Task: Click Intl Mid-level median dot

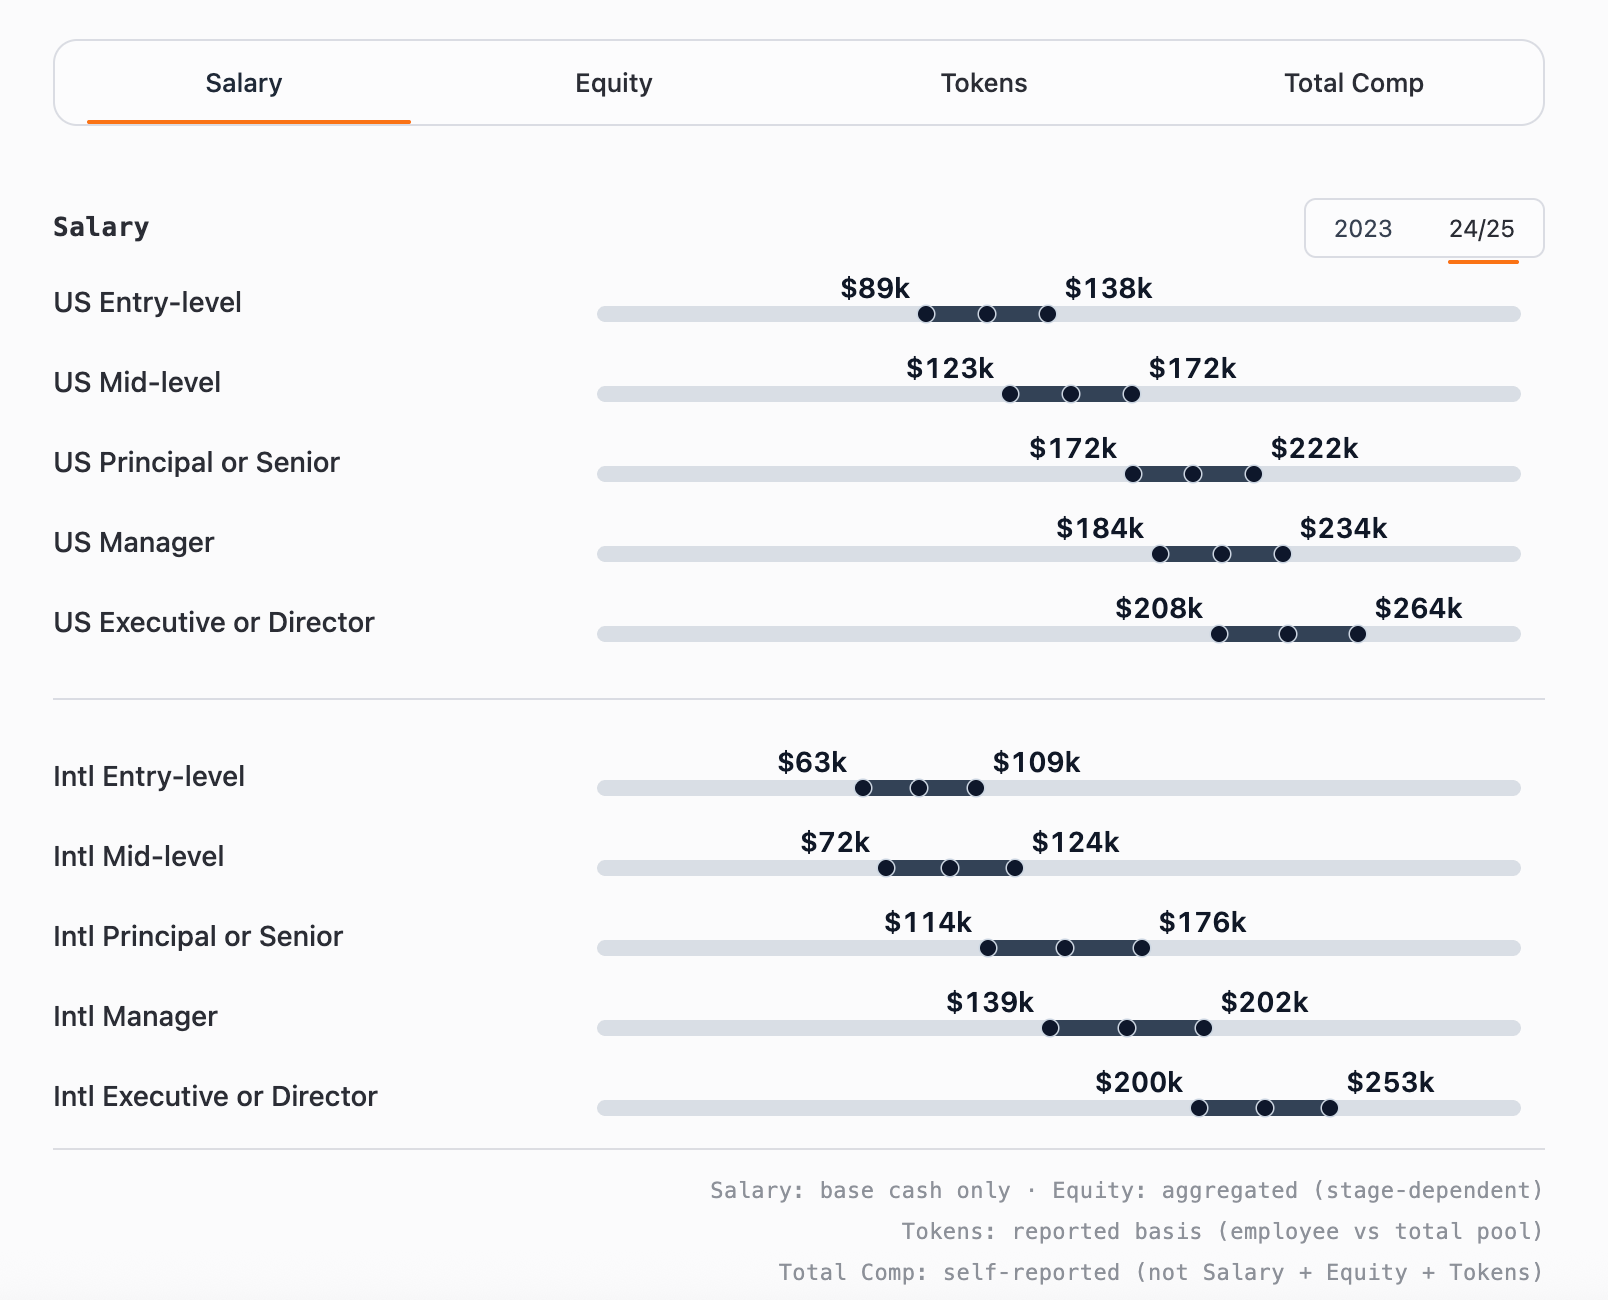Action: 950,868
